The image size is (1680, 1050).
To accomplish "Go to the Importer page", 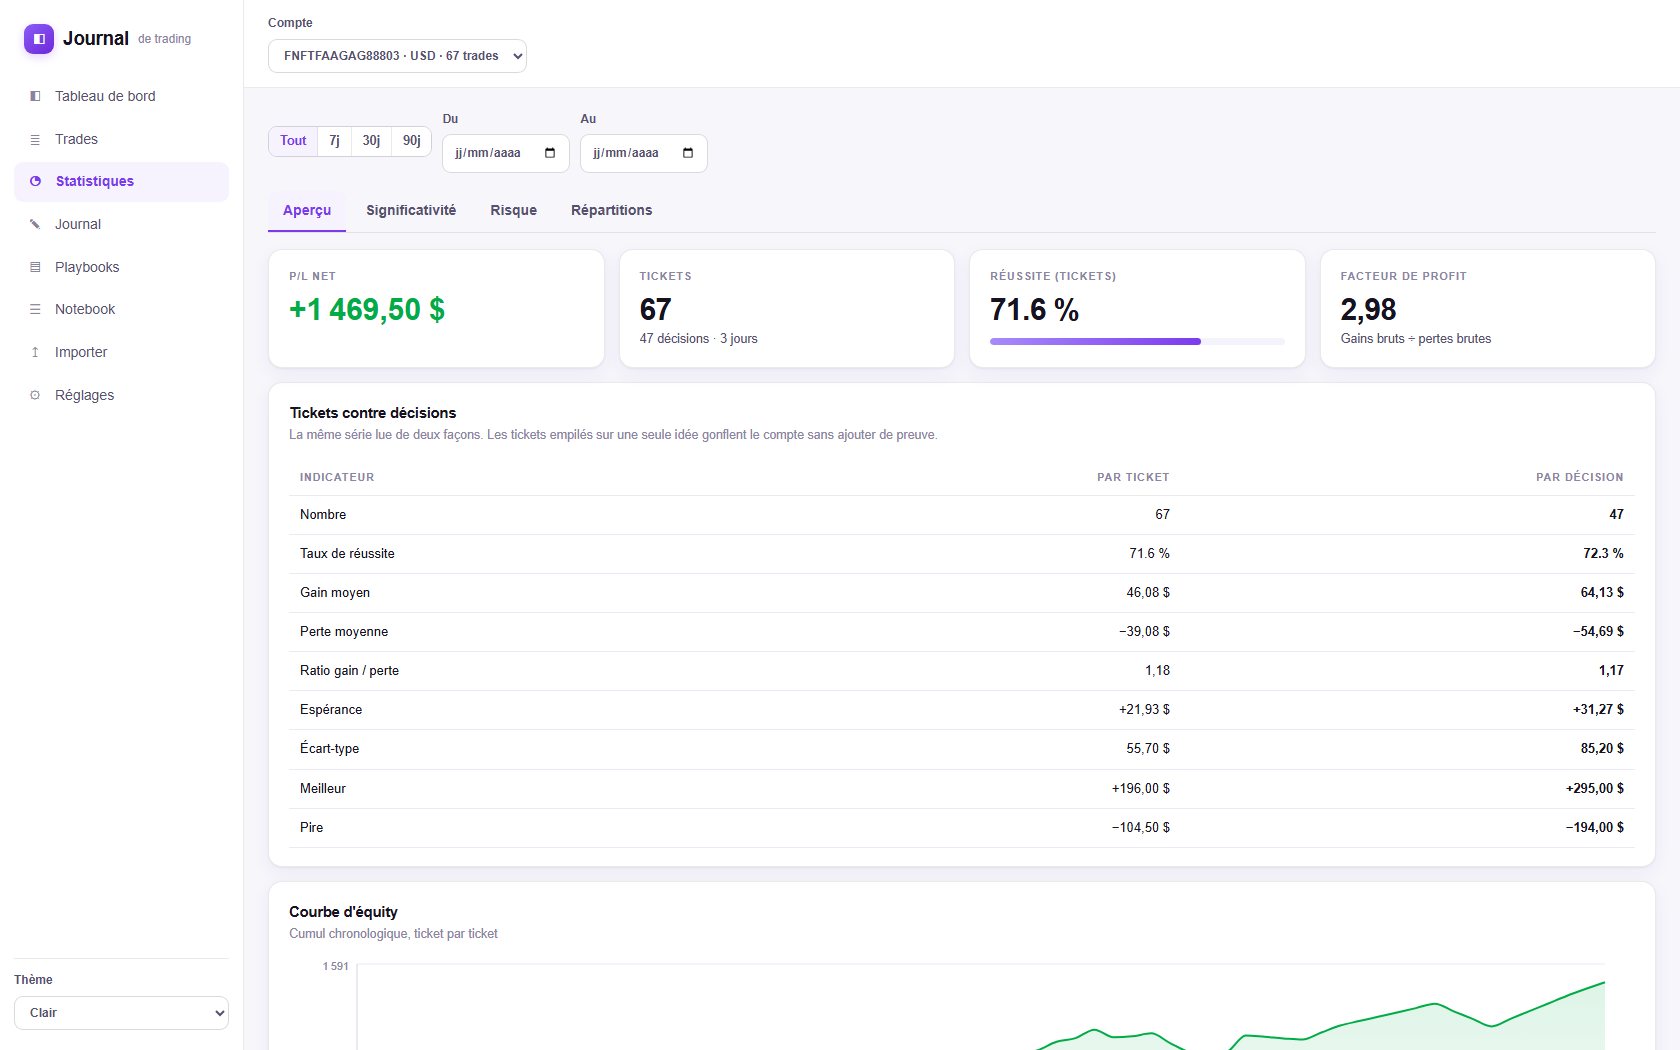I will [121, 352].
